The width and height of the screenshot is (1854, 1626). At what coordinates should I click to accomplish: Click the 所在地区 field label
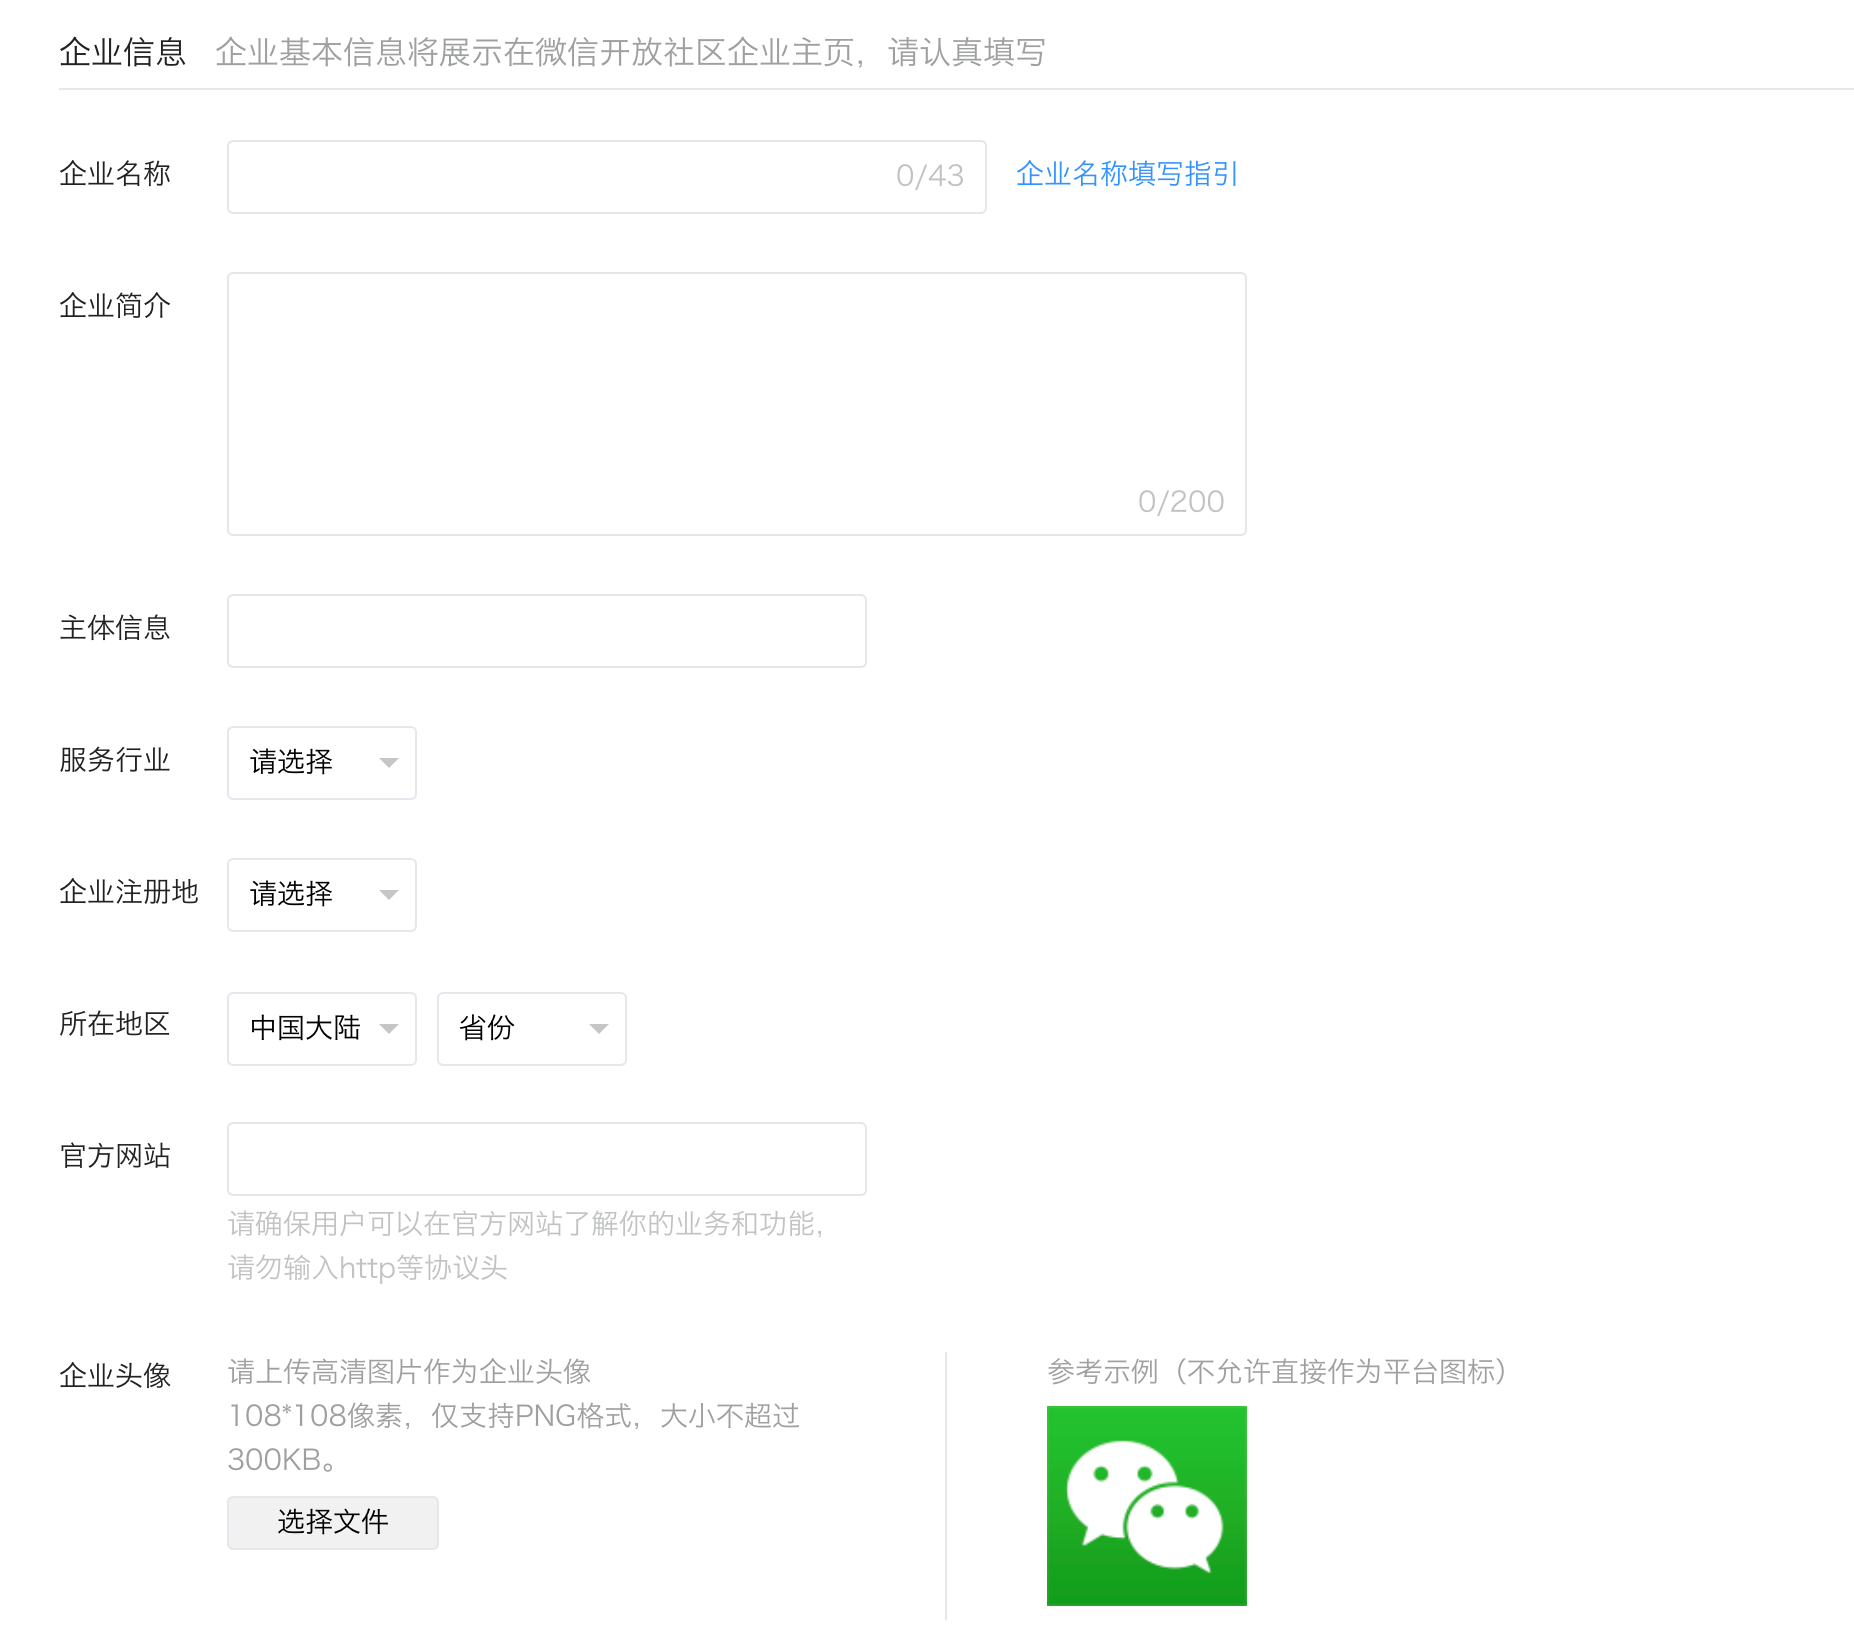tap(115, 1024)
